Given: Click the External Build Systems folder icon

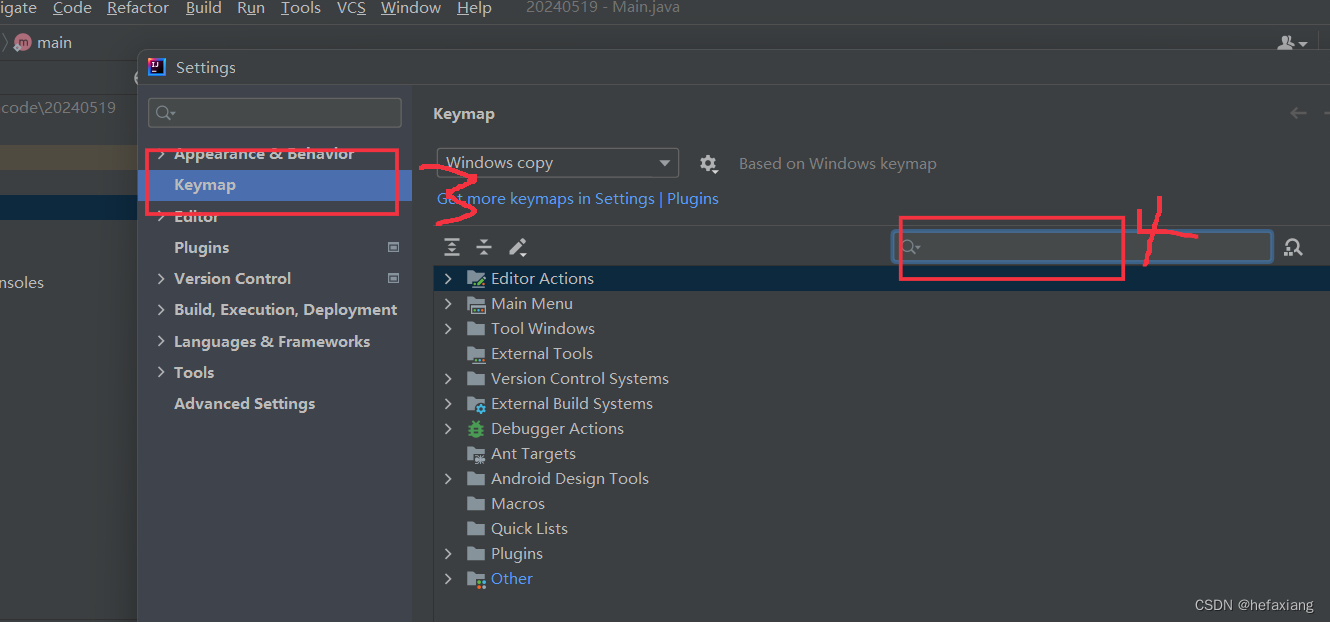Looking at the screenshot, I should (476, 404).
